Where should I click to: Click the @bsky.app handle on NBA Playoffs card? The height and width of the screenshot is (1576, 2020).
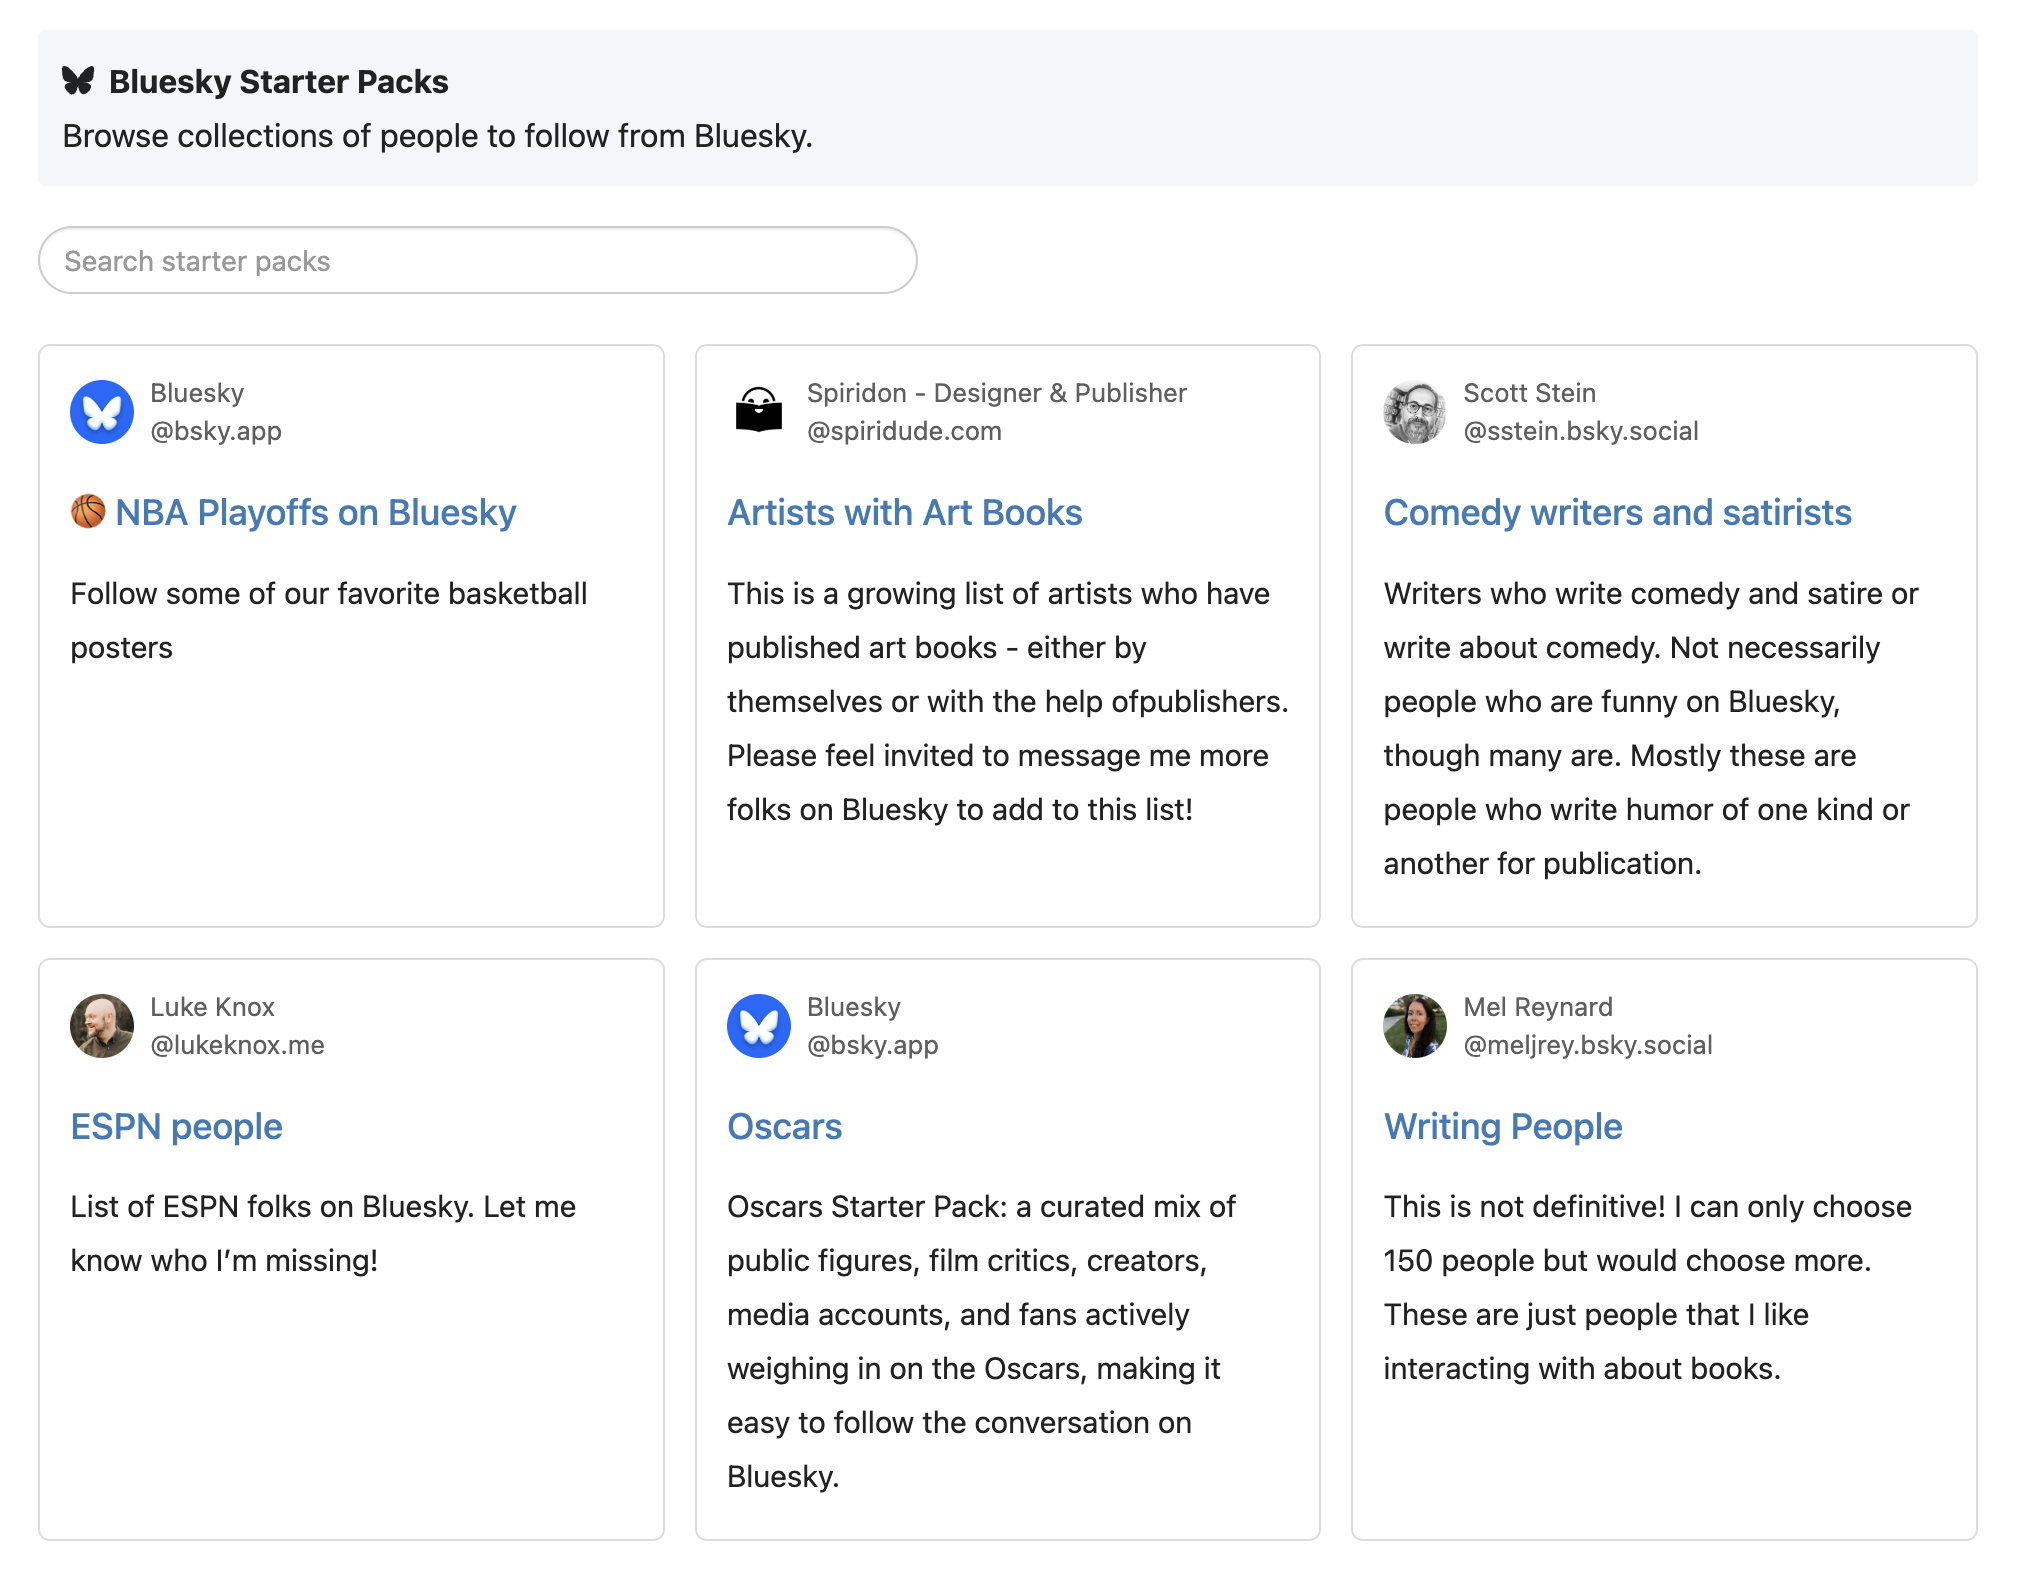(216, 431)
